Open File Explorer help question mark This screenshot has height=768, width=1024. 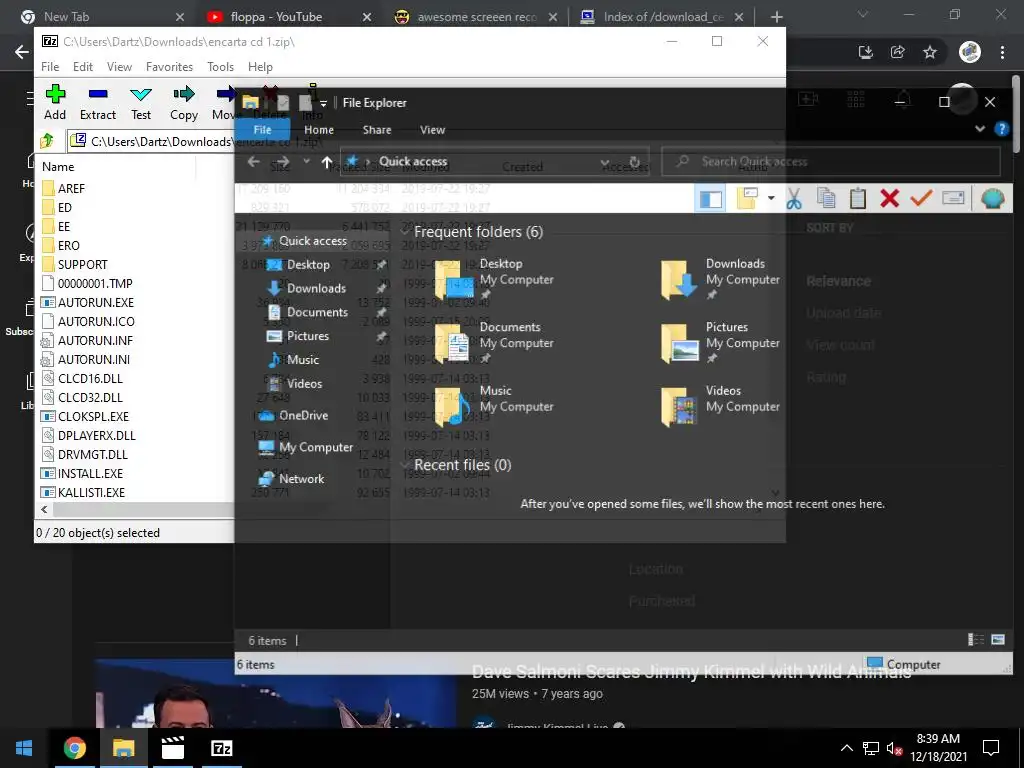click(1001, 129)
